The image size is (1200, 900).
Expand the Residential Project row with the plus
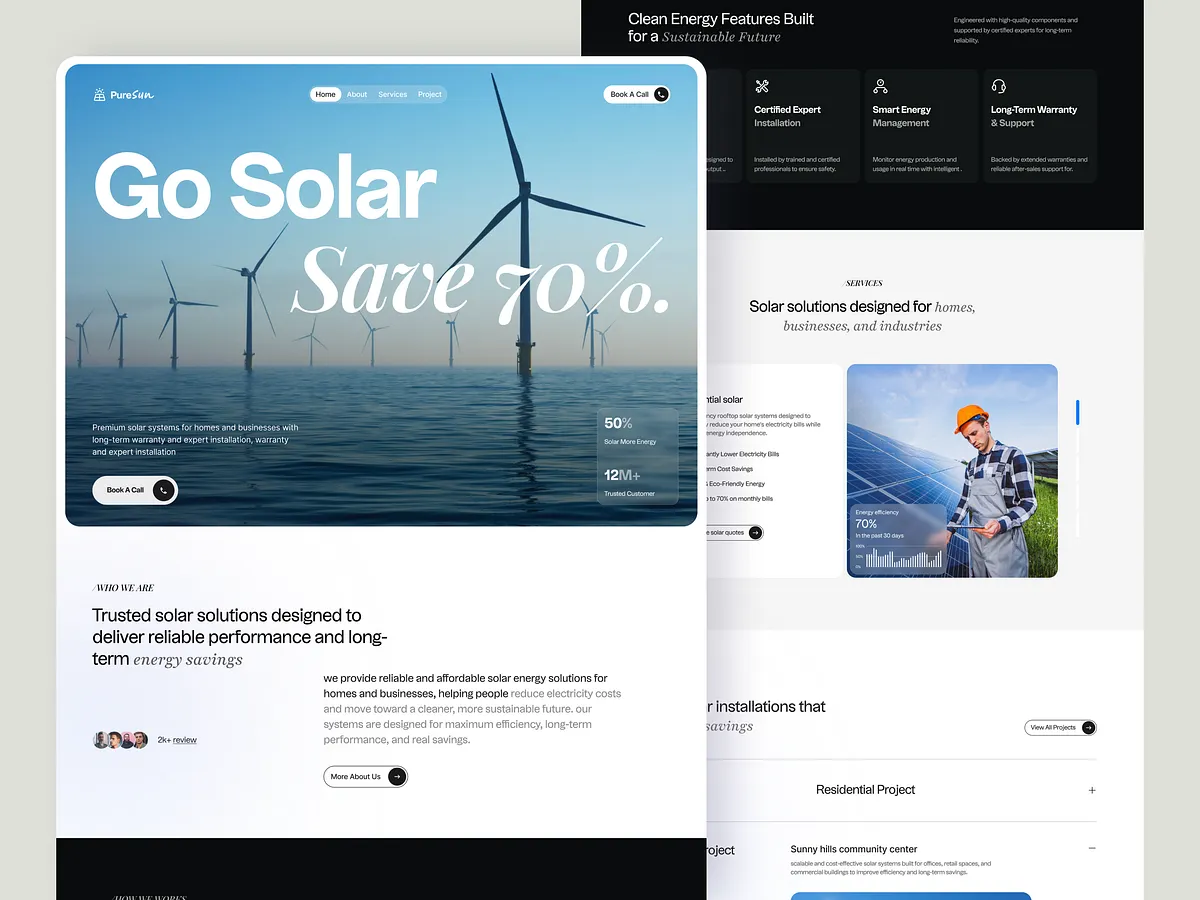pyautogui.click(x=1092, y=790)
